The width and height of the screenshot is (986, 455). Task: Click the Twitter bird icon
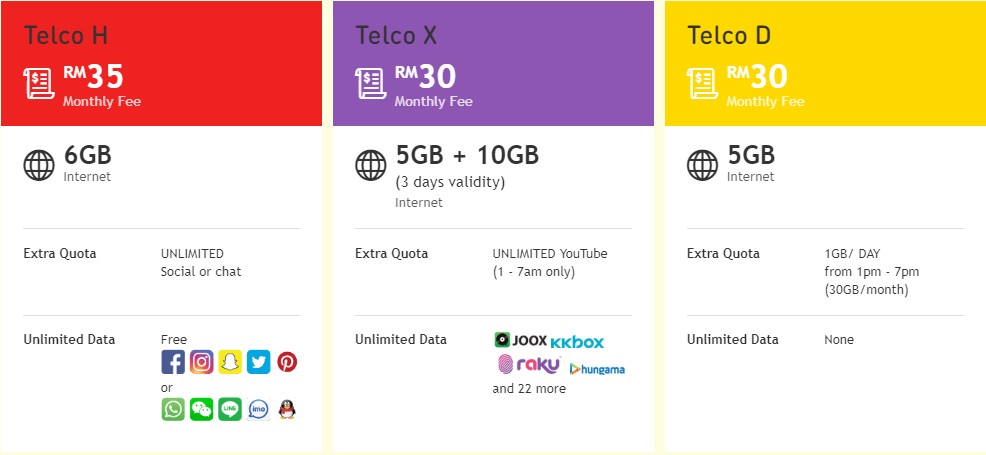click(258, 362)
